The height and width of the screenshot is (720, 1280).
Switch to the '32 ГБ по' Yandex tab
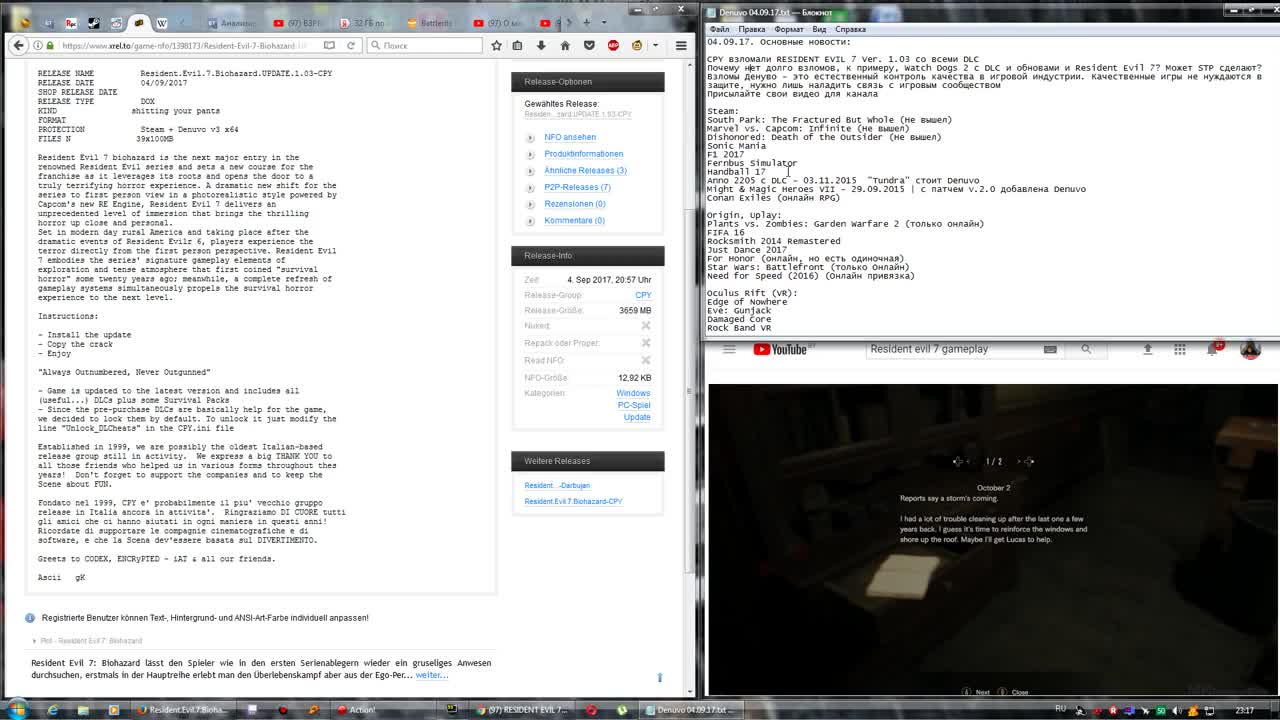364,22
